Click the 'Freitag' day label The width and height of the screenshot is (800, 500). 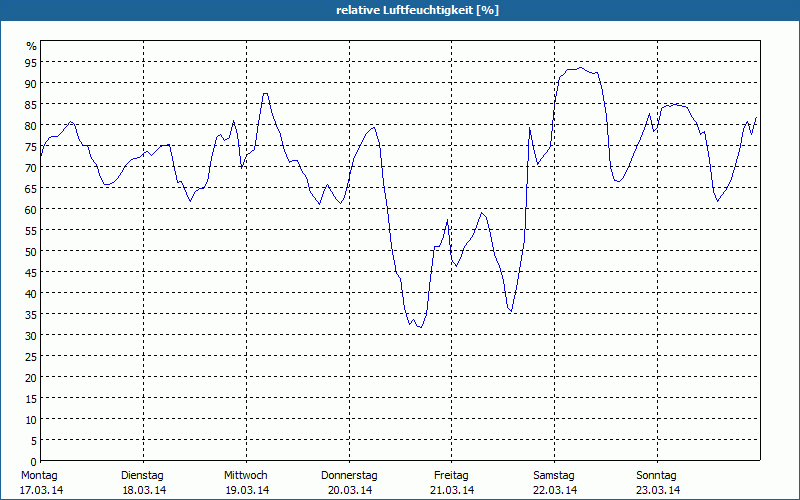451,475
